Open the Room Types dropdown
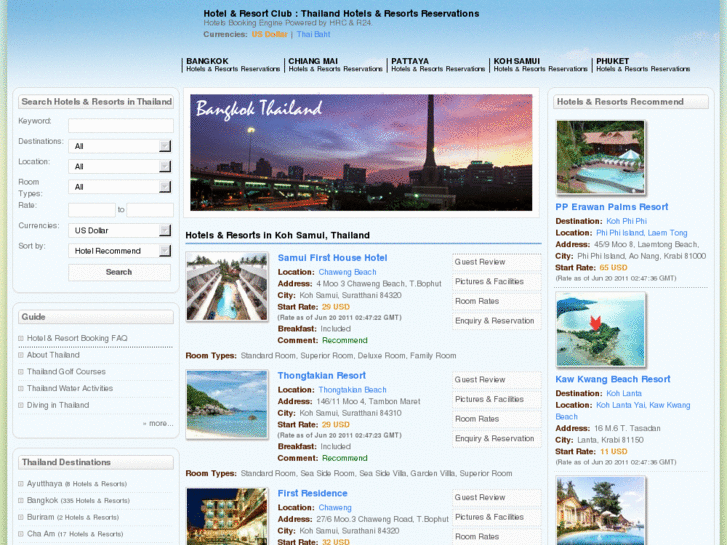The width and height of the screenshot is (727, 545). 120,187
